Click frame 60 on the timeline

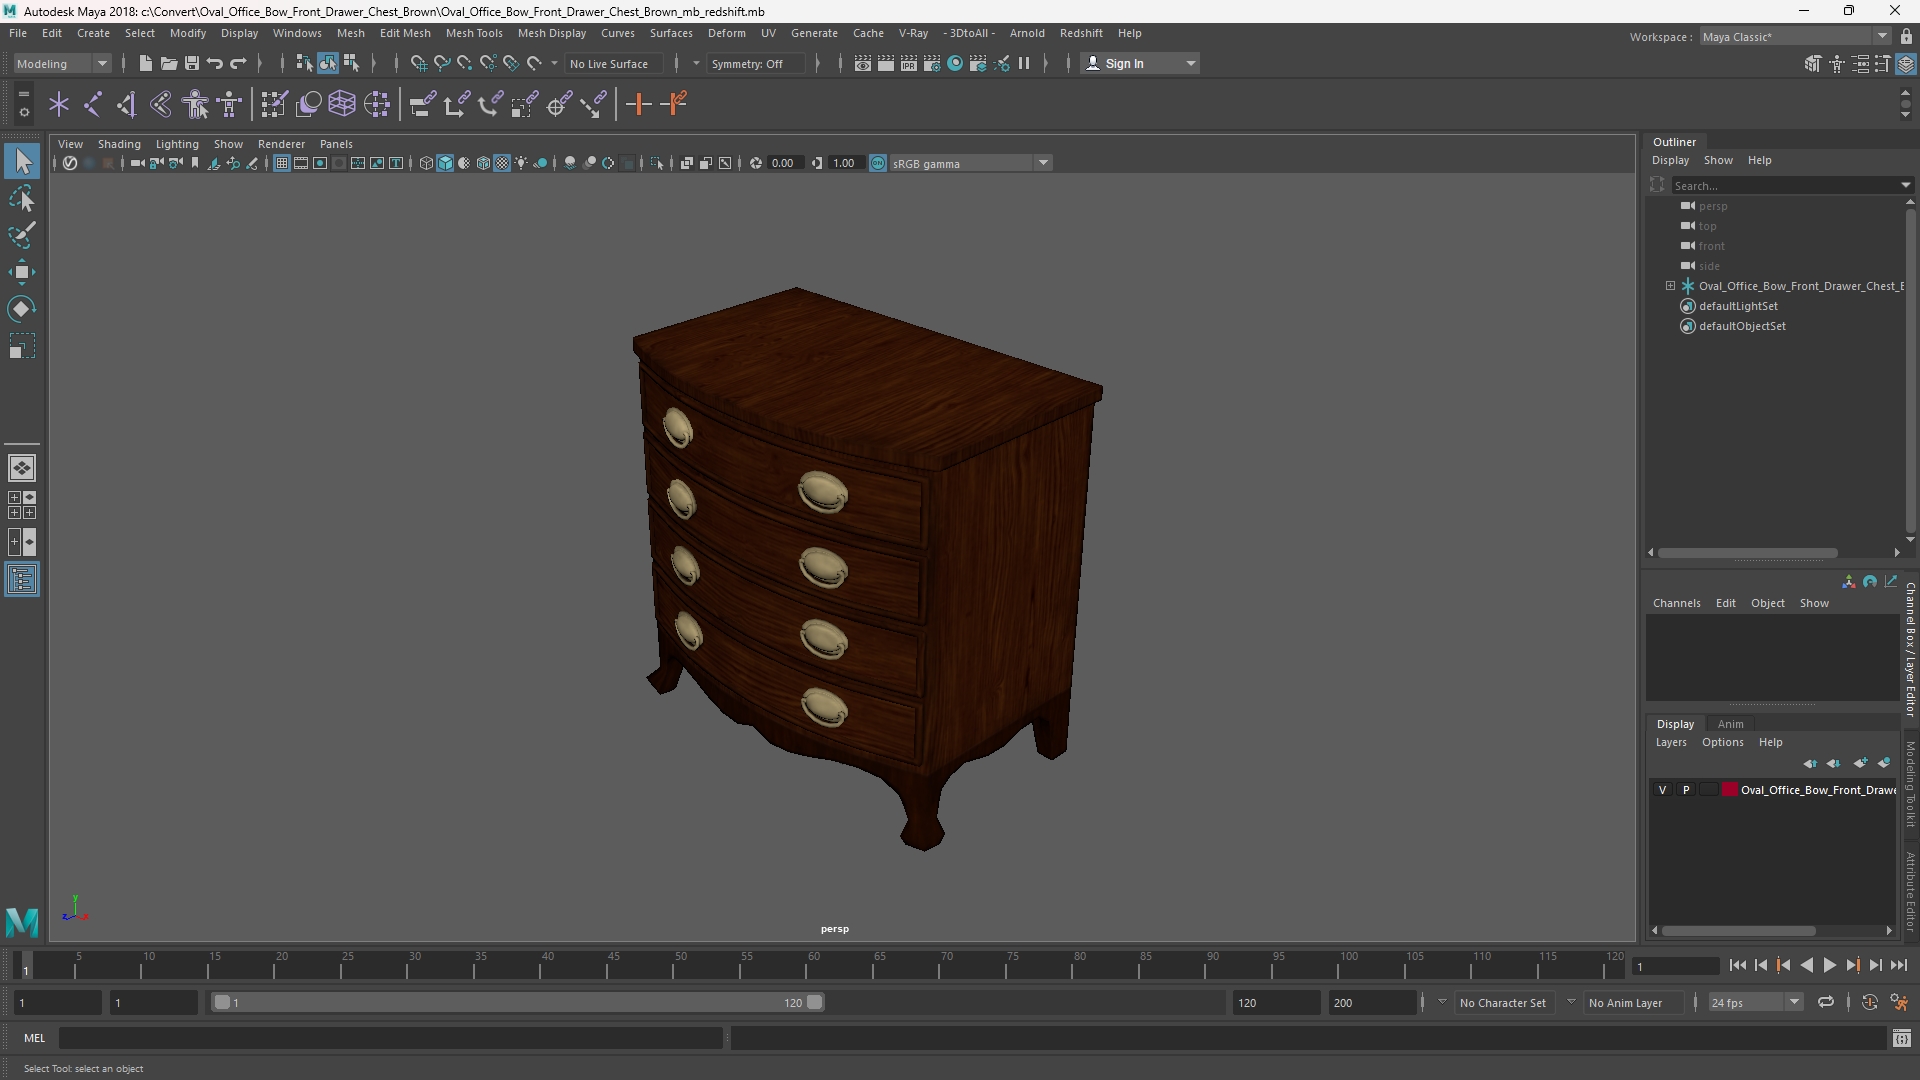[x=814, y=965]
